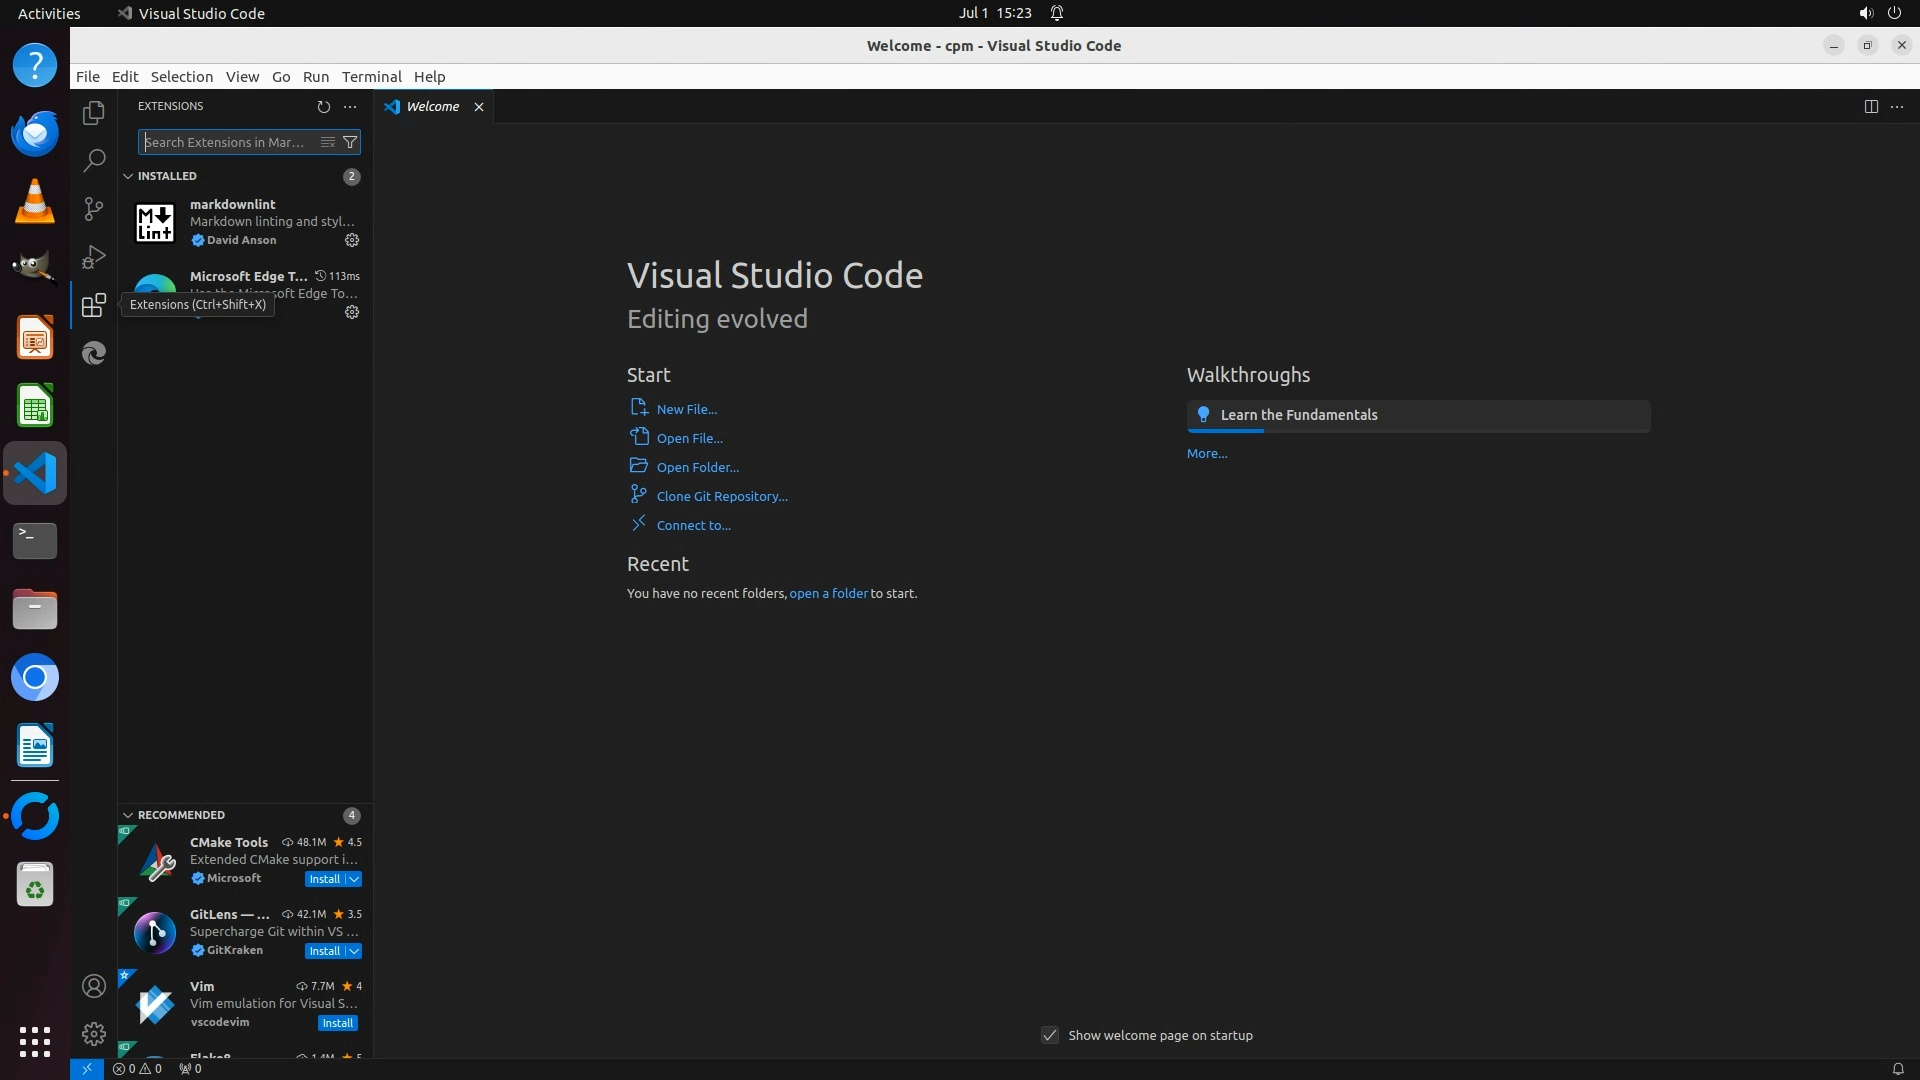This screenshot has width=1920, height=1080.
Task: Open the Explorer view in activity bar
Action: (x=94, y=113)
